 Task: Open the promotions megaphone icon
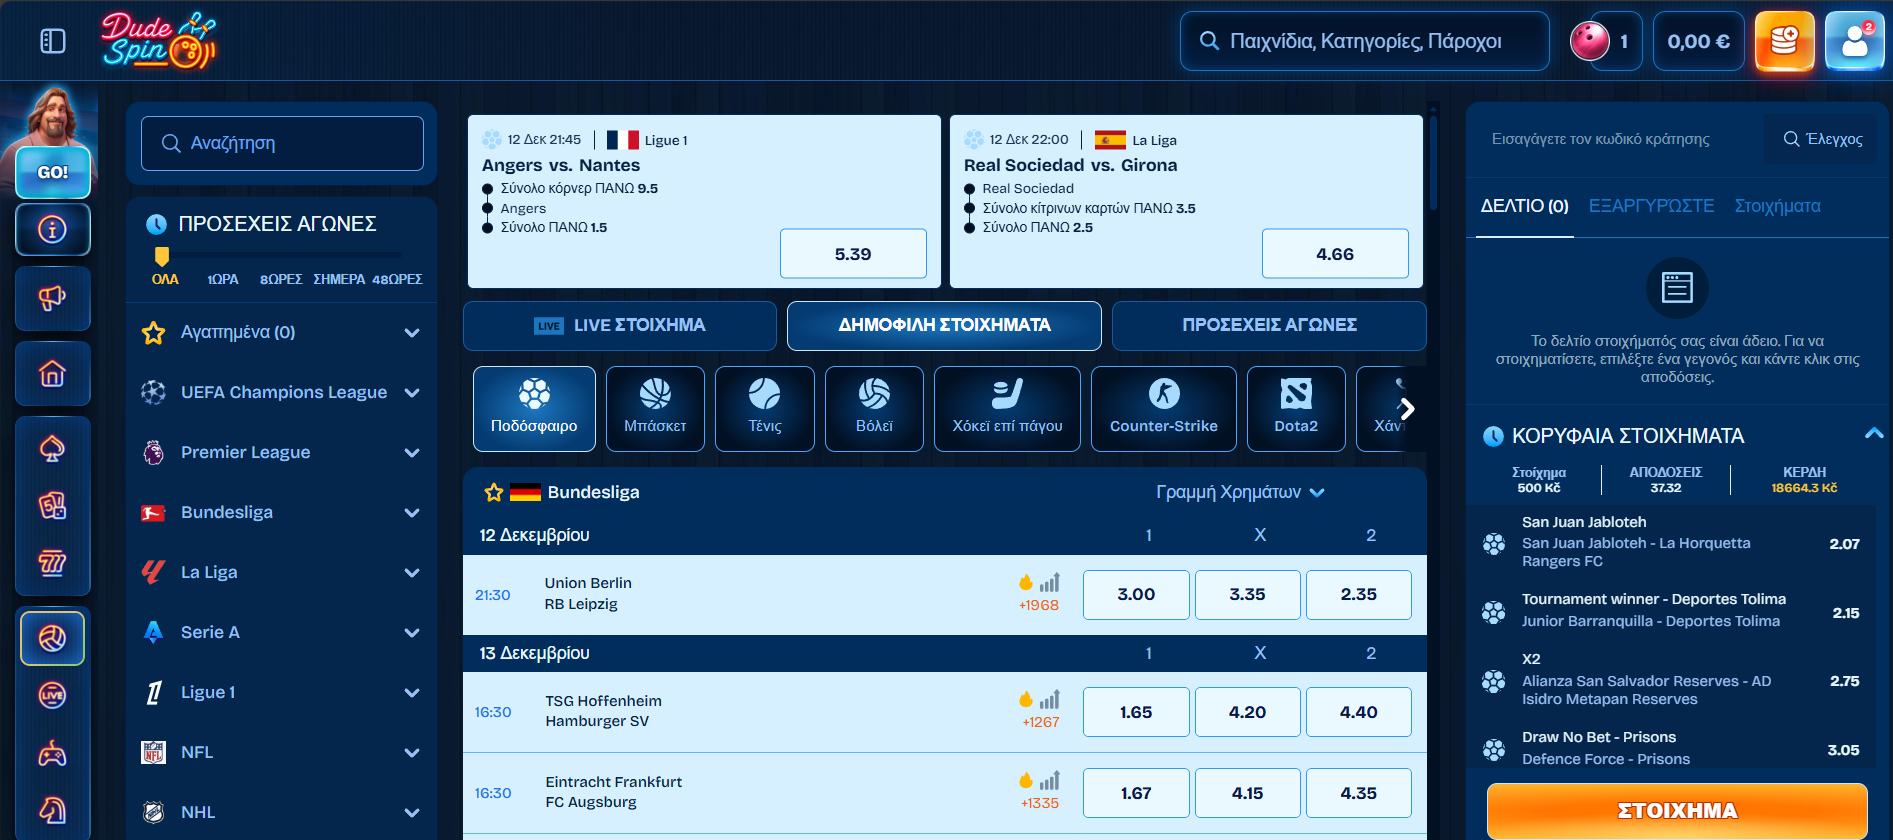click(x=52, y=297)
